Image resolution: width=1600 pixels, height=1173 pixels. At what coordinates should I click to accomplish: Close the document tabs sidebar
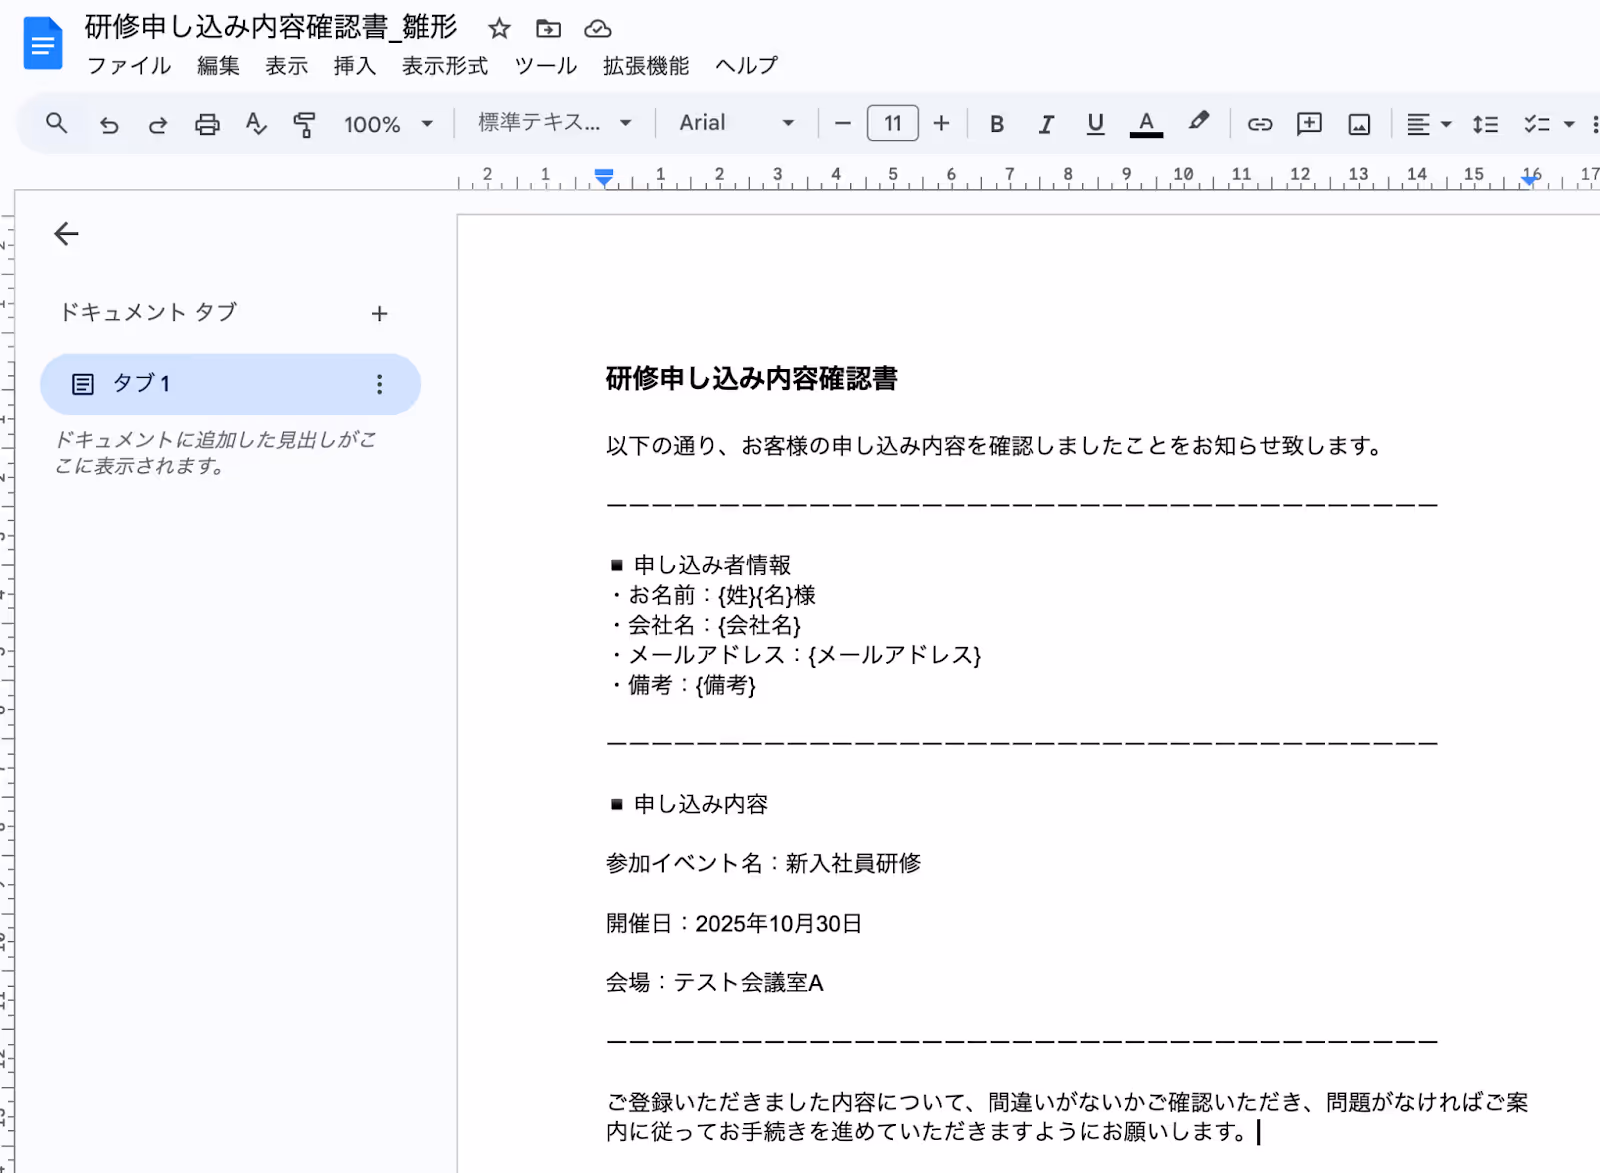(x=66, y=234)
